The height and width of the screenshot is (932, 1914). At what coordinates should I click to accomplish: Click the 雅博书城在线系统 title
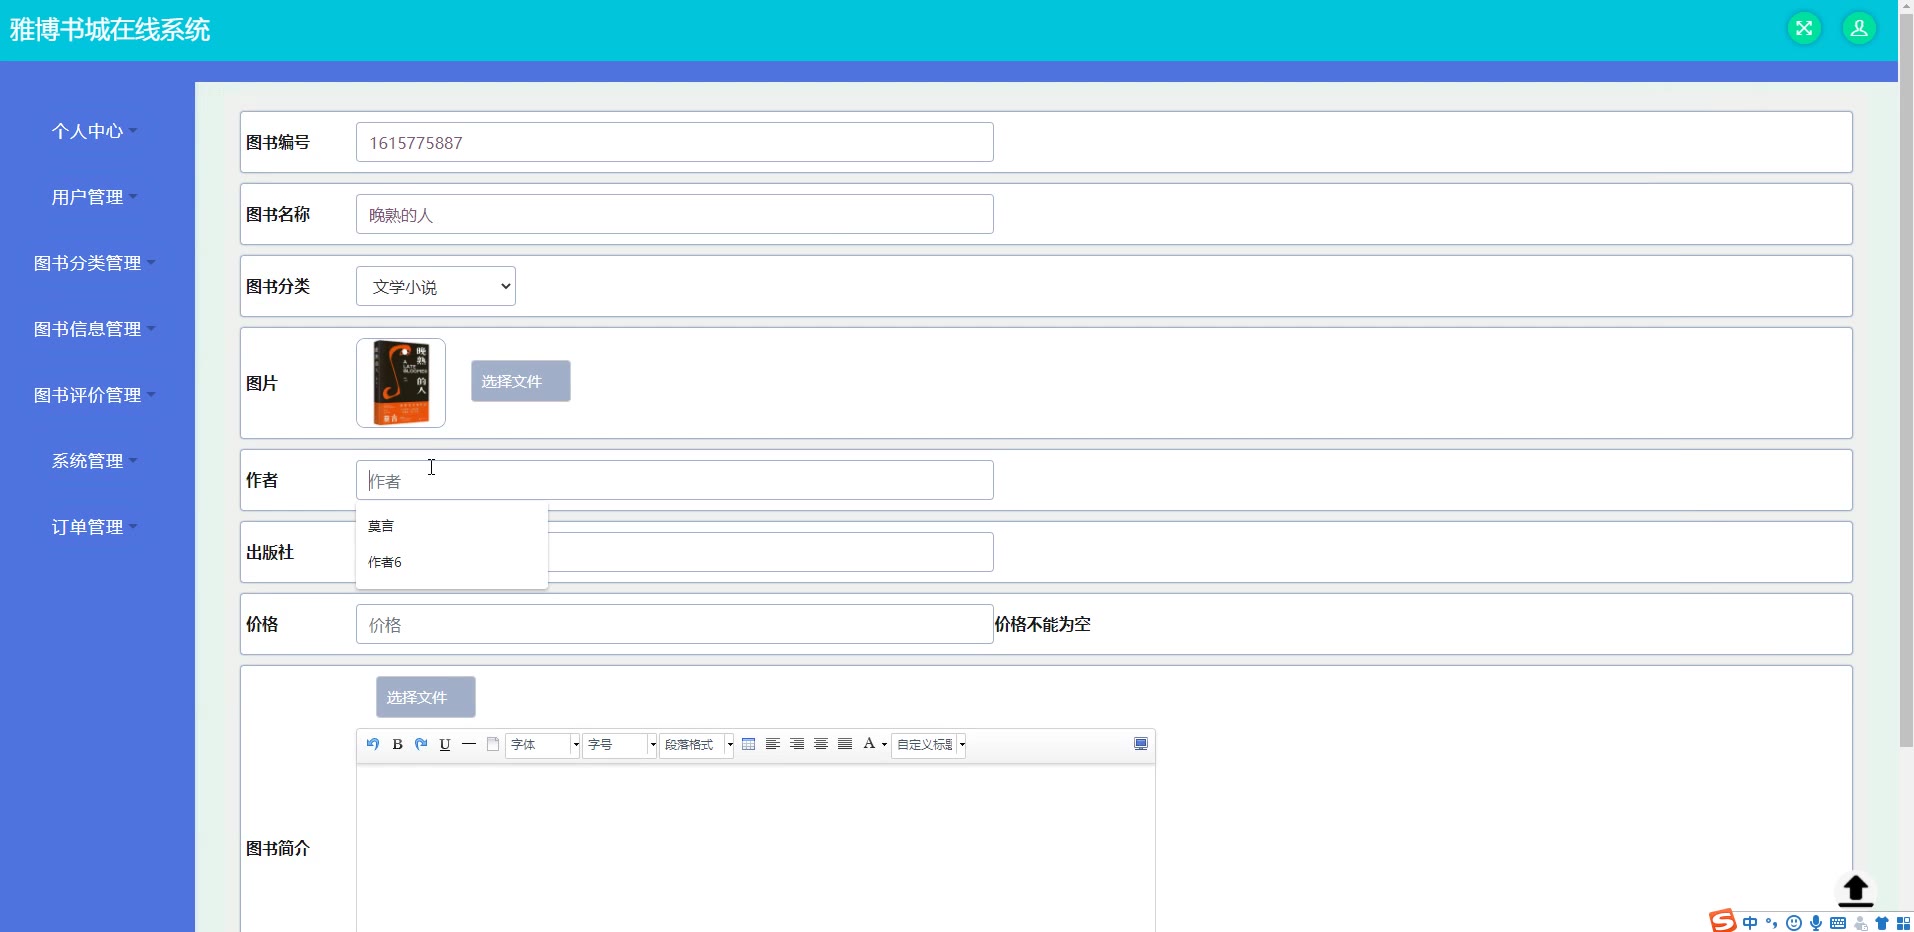pos(110,30)
